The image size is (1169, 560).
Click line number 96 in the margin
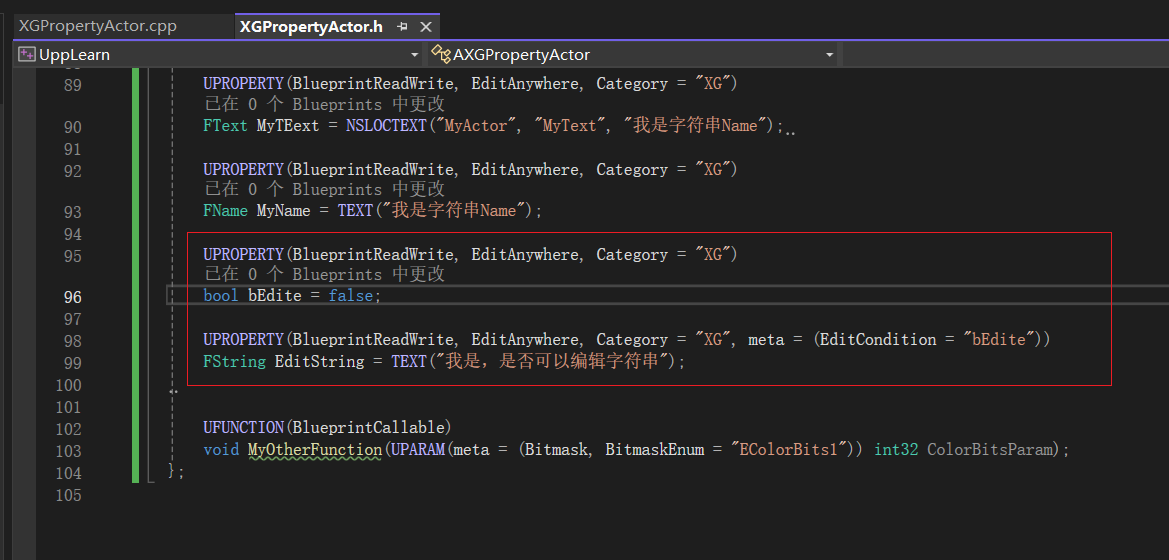[x=72, y=297]
